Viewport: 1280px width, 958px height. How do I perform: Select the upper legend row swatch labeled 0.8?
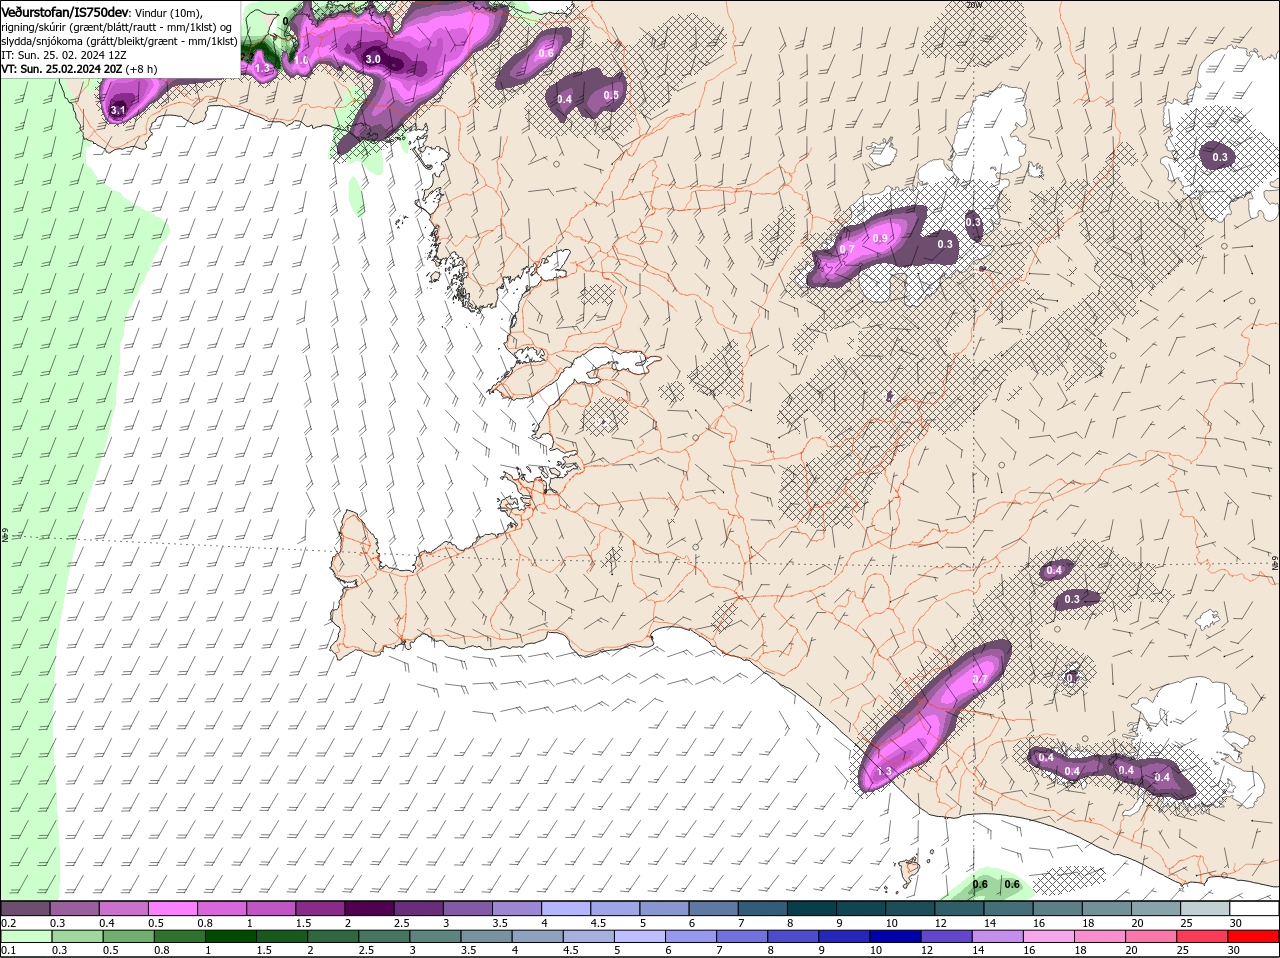coord(221,908)
